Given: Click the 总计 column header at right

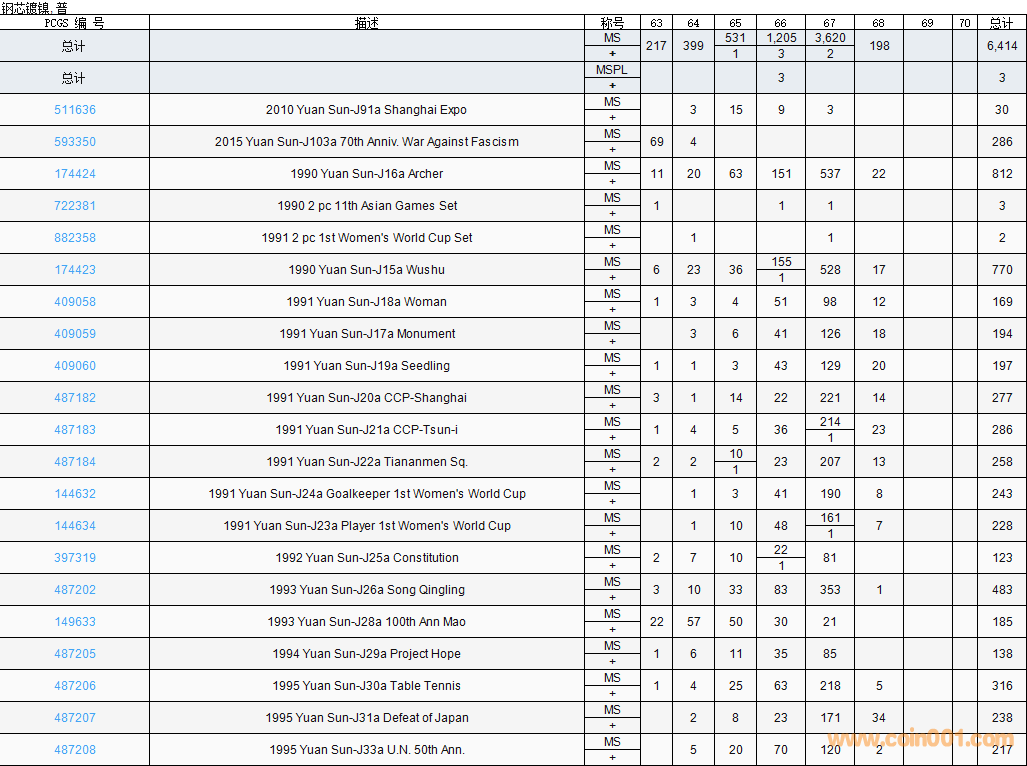Looking at the screenshot, I should point(1001,23).
